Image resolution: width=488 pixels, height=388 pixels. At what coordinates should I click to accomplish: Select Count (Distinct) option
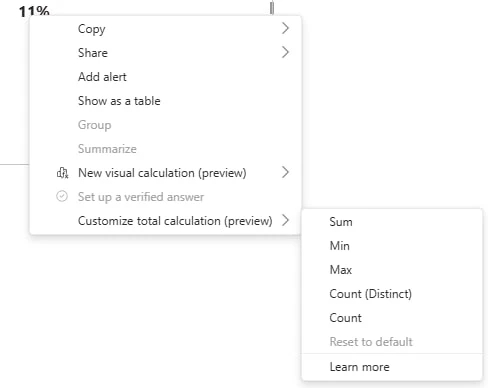pos(392,294)
